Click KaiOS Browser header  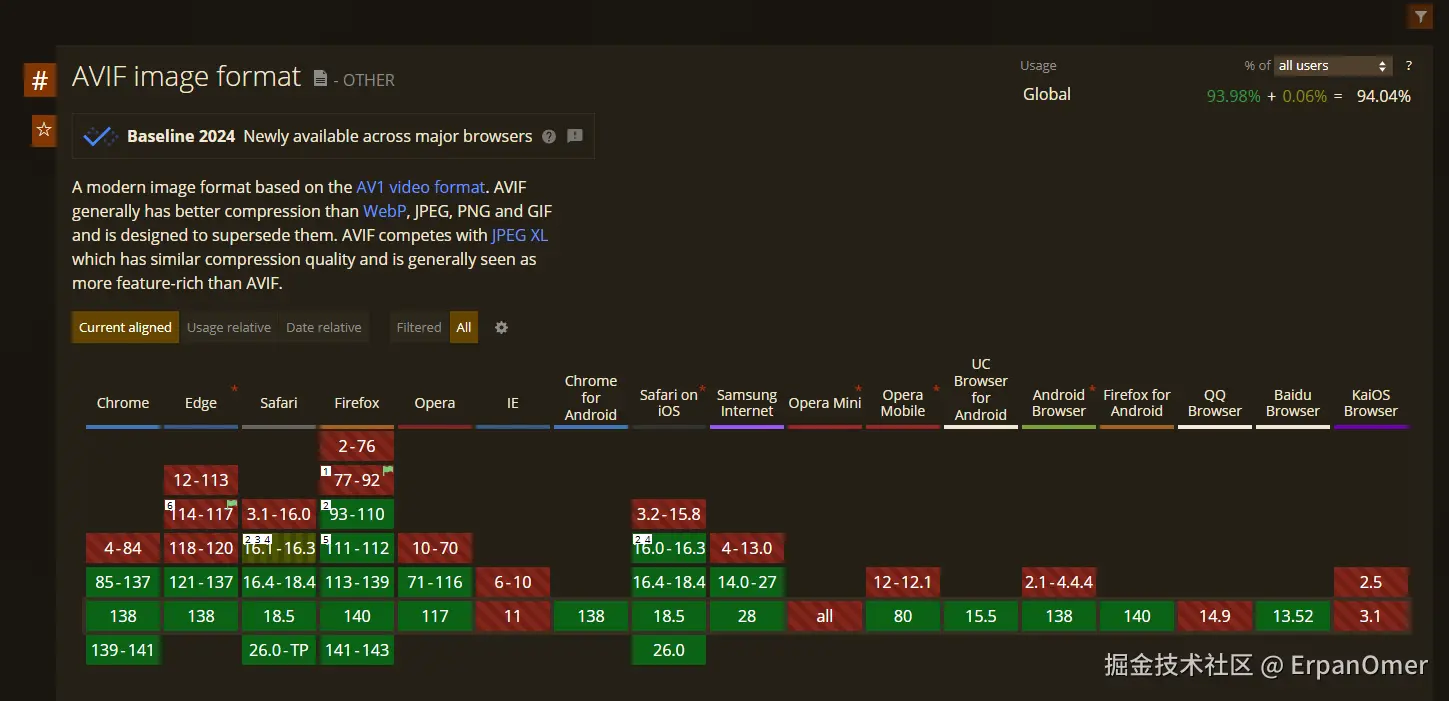tap(1371, 403)
